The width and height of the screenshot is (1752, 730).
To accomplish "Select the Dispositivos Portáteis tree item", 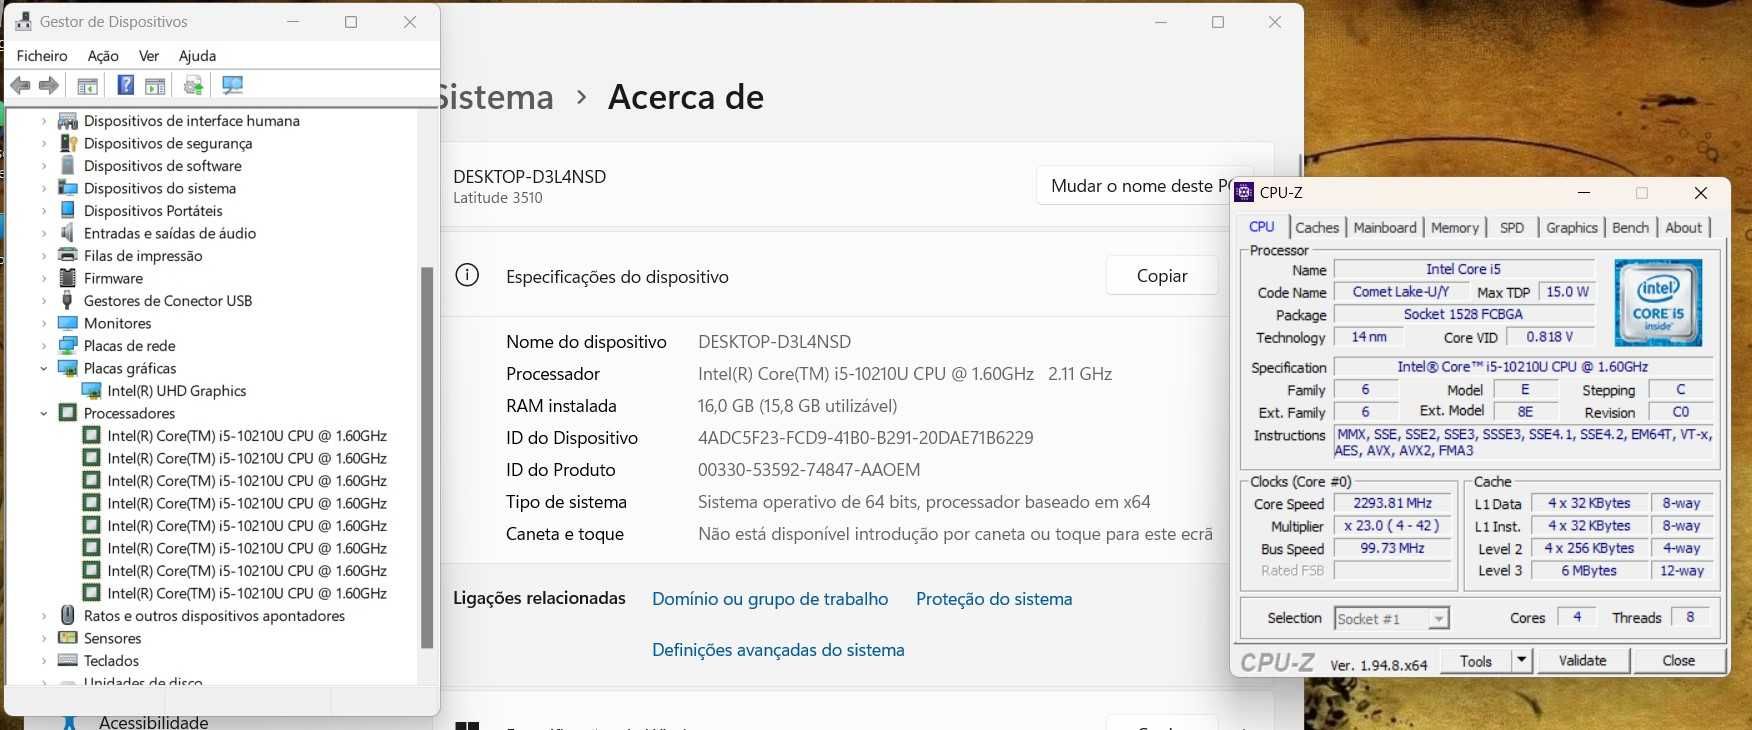I will [153, 211].
